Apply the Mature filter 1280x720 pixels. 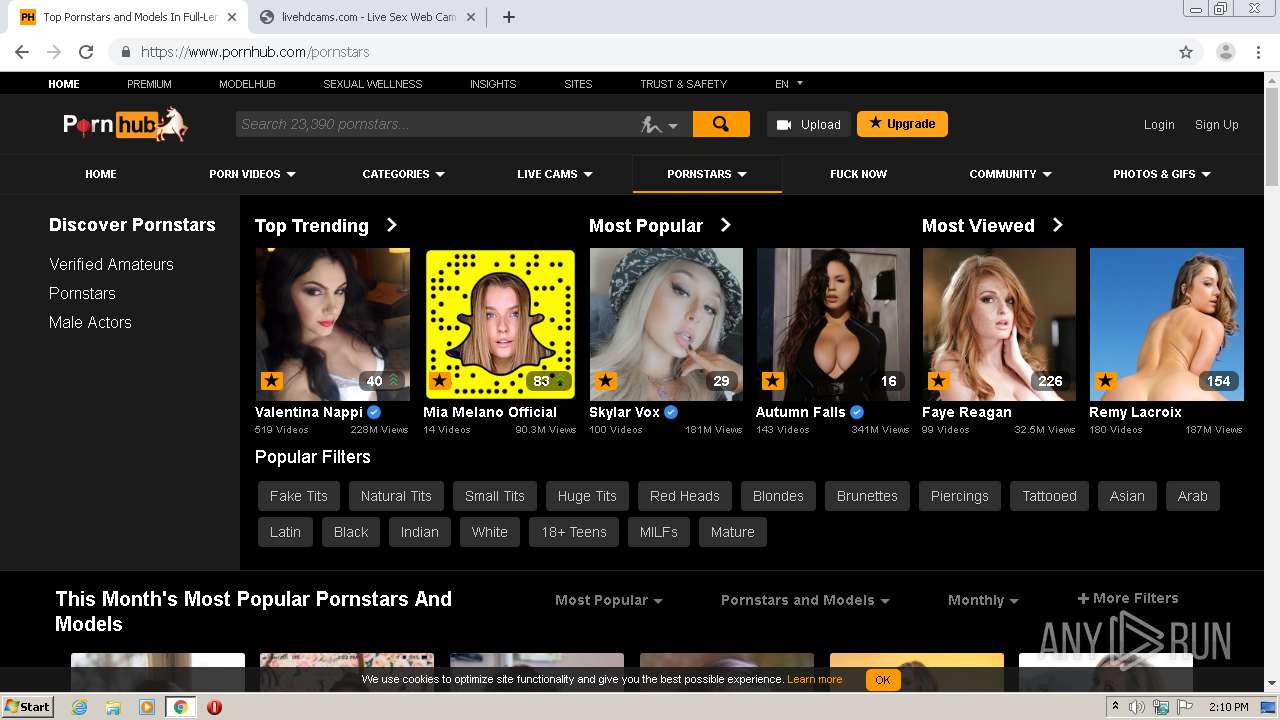(x=732, y=532)
